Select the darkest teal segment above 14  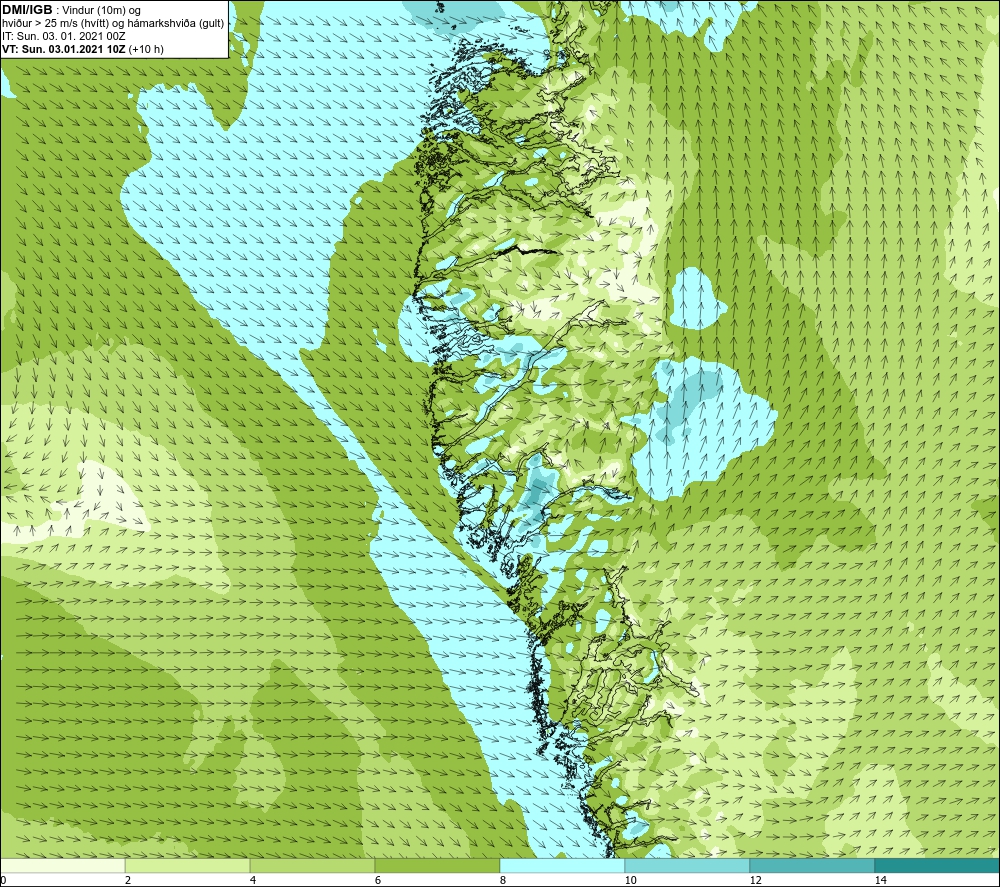point(938,865)
